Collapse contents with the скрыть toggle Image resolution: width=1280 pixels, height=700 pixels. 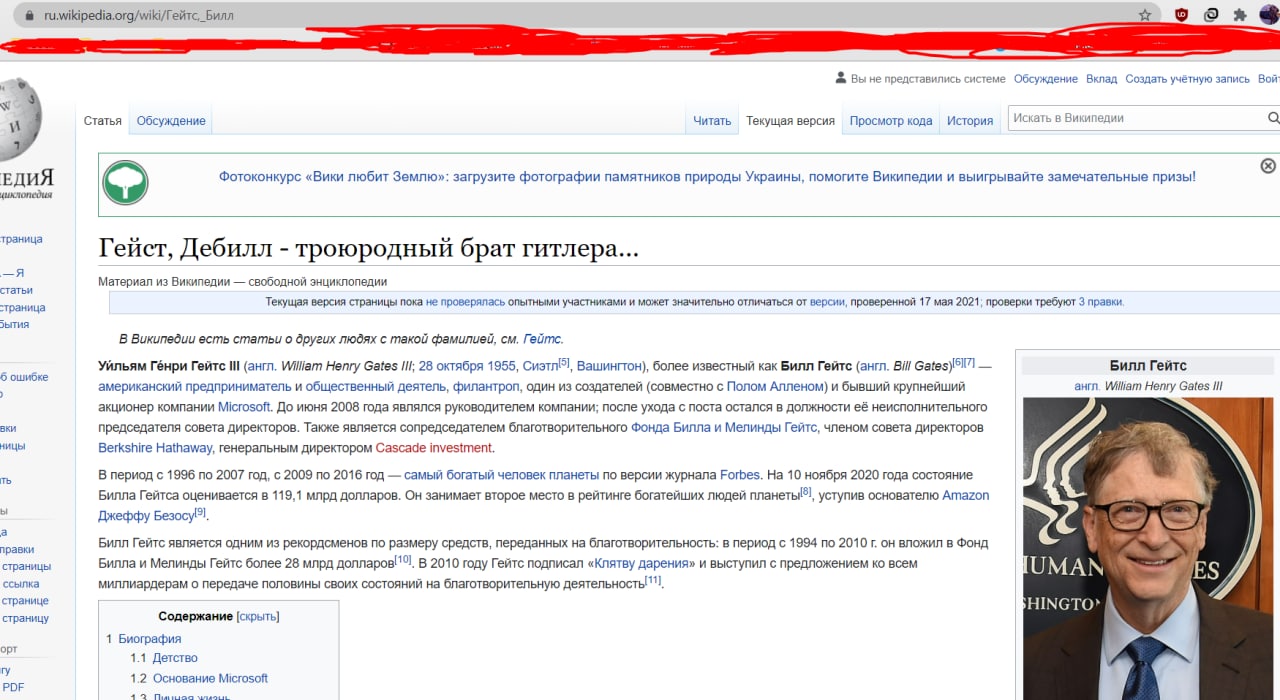pos(258,617)
